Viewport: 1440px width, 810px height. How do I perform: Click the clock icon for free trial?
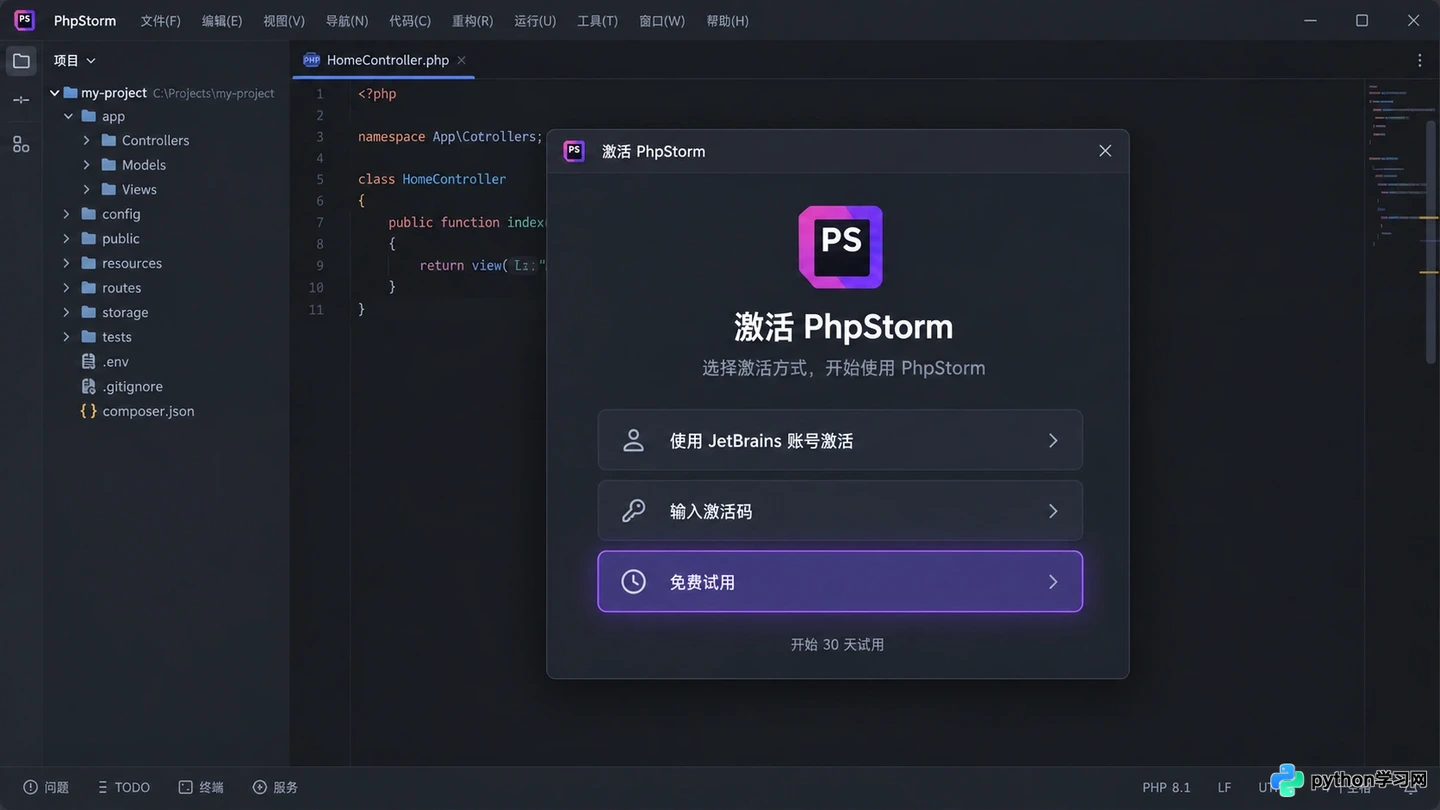[633, 582]
